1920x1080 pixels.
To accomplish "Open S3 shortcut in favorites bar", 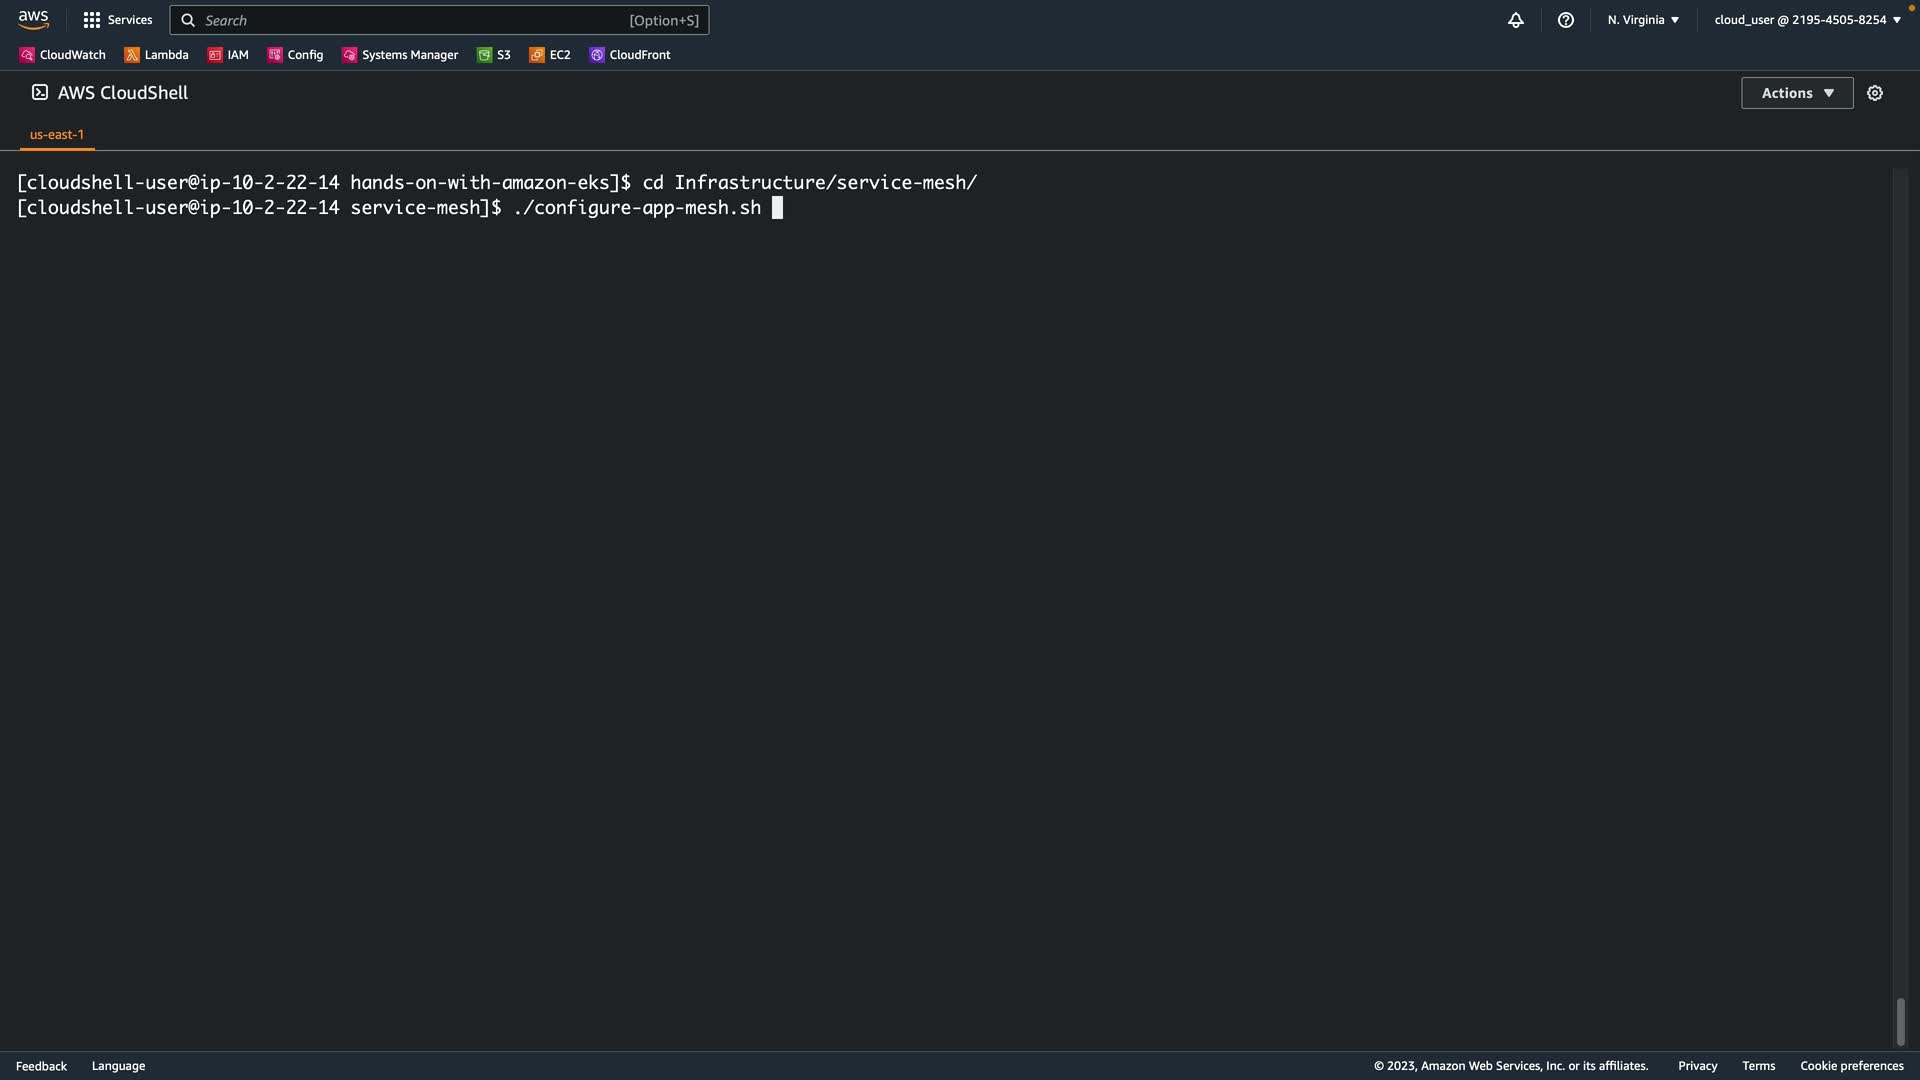I will (x=494, y=55).
